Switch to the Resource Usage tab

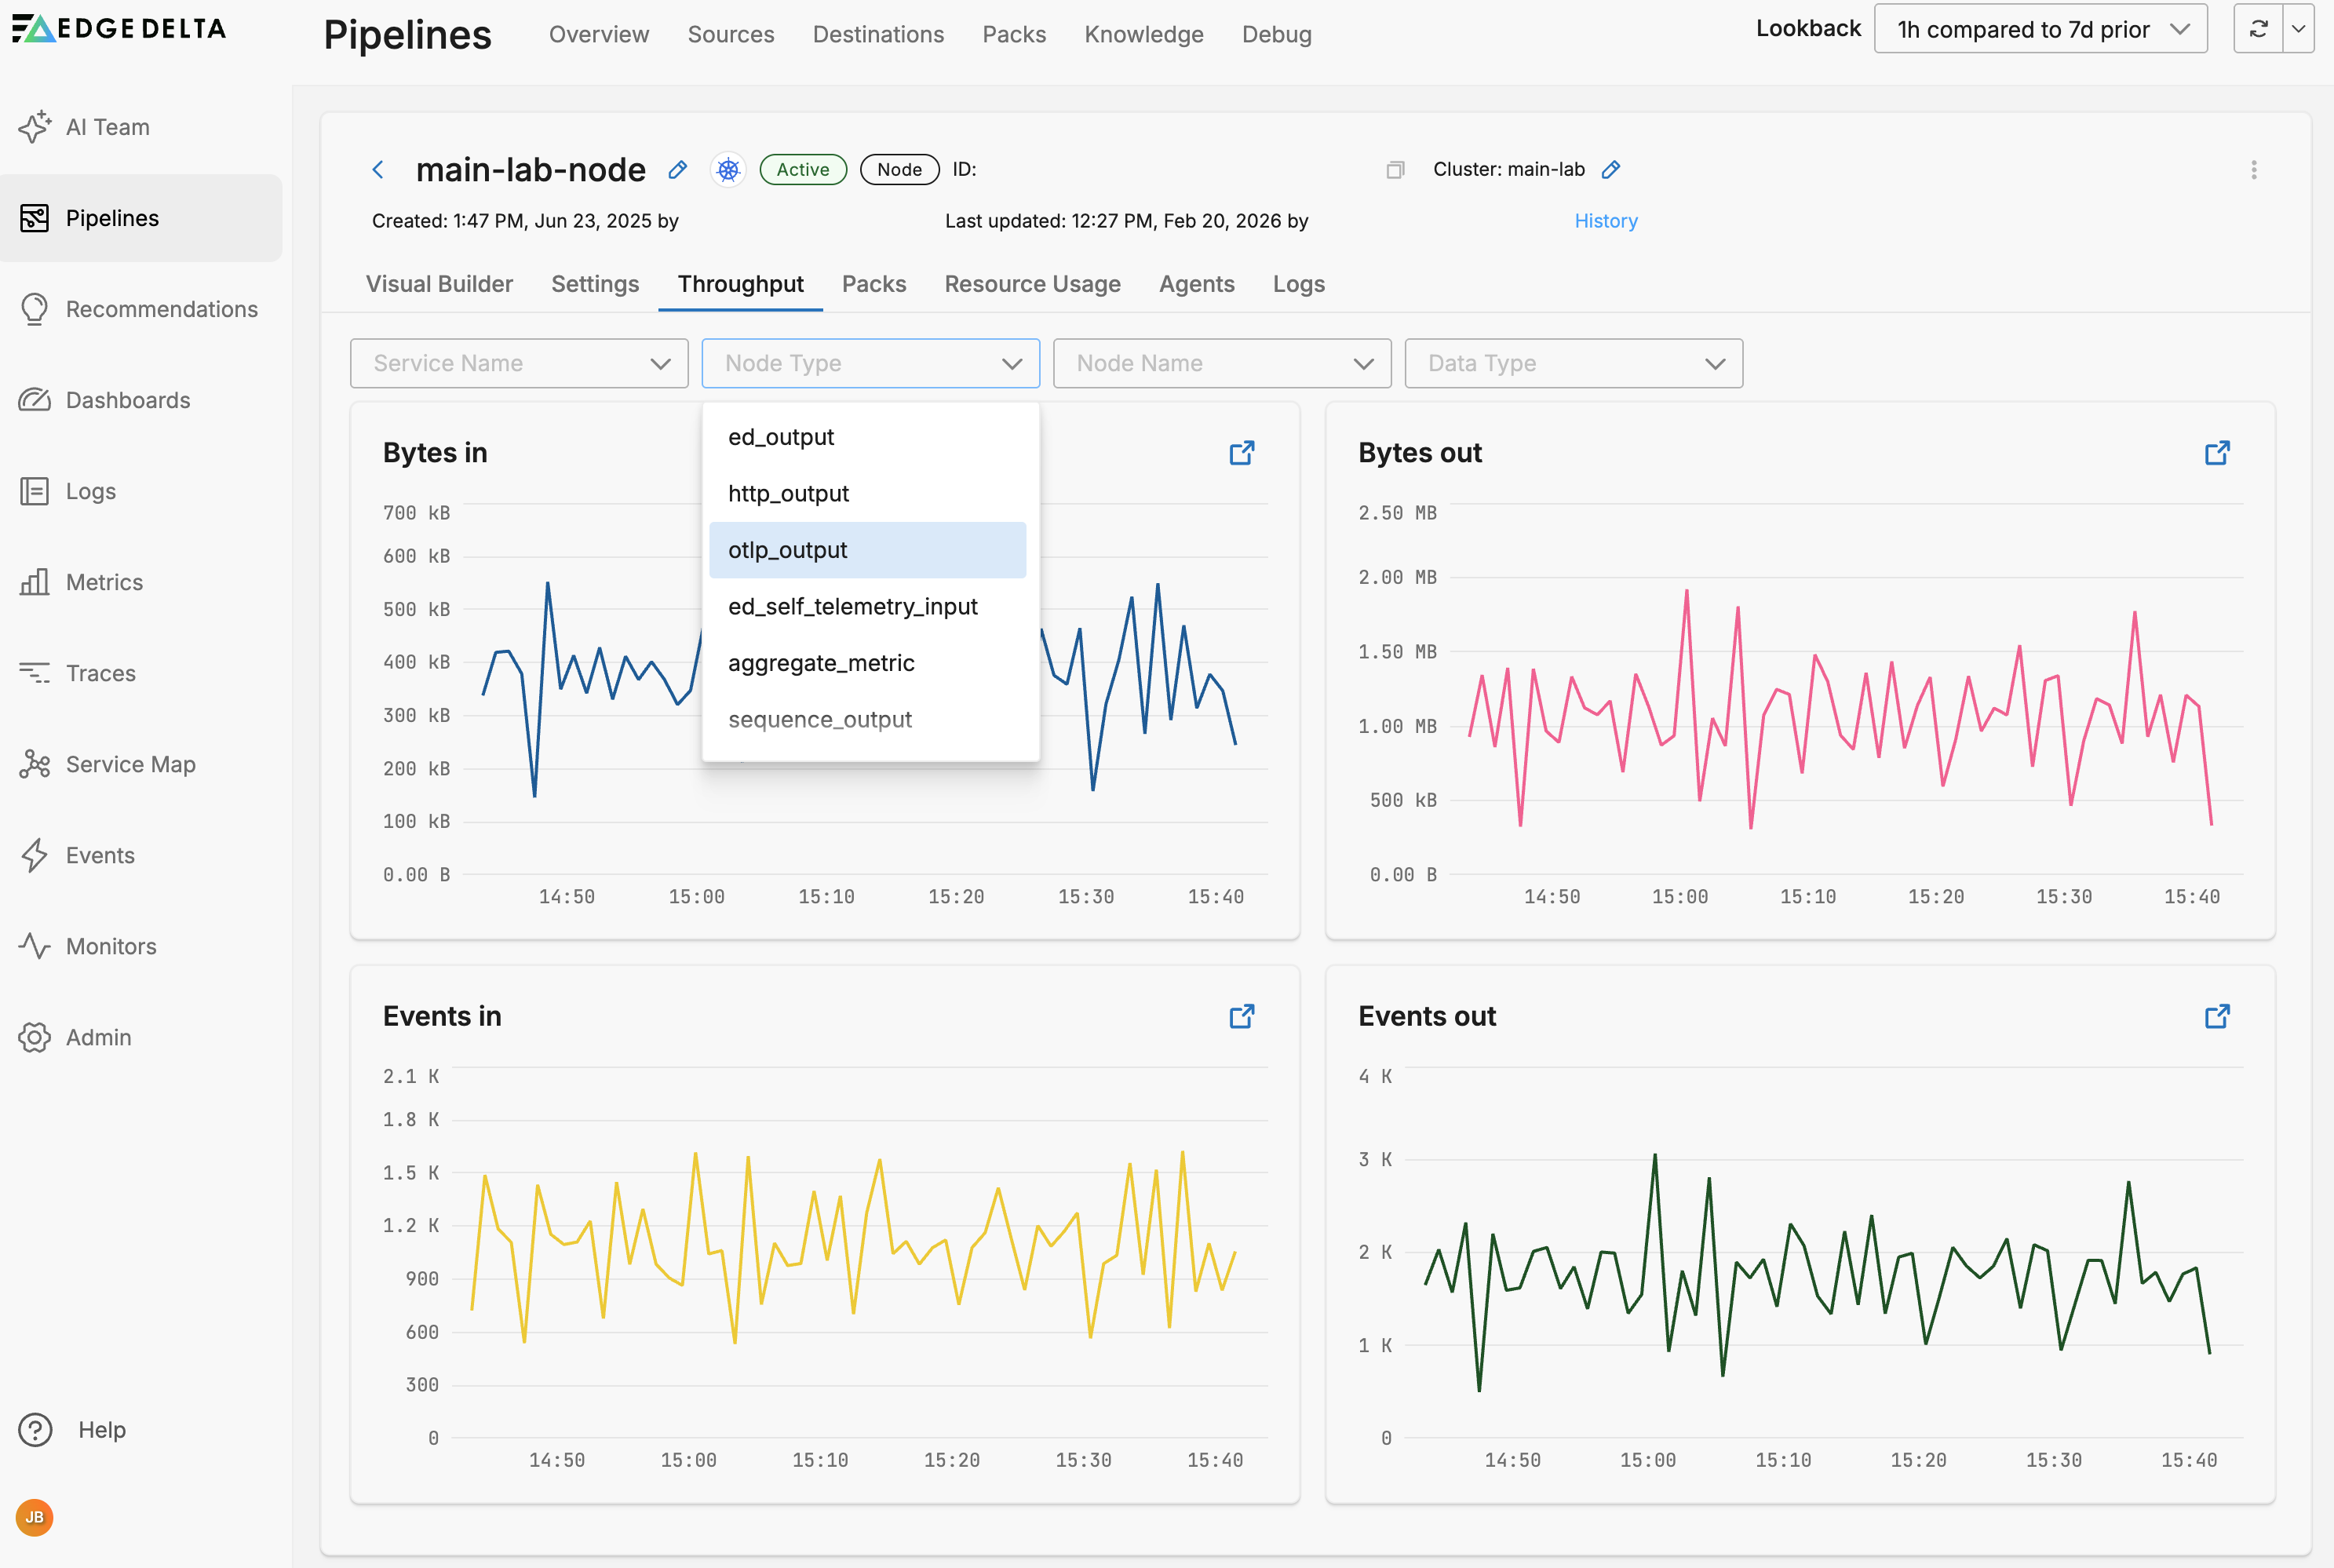[1032, 284]
